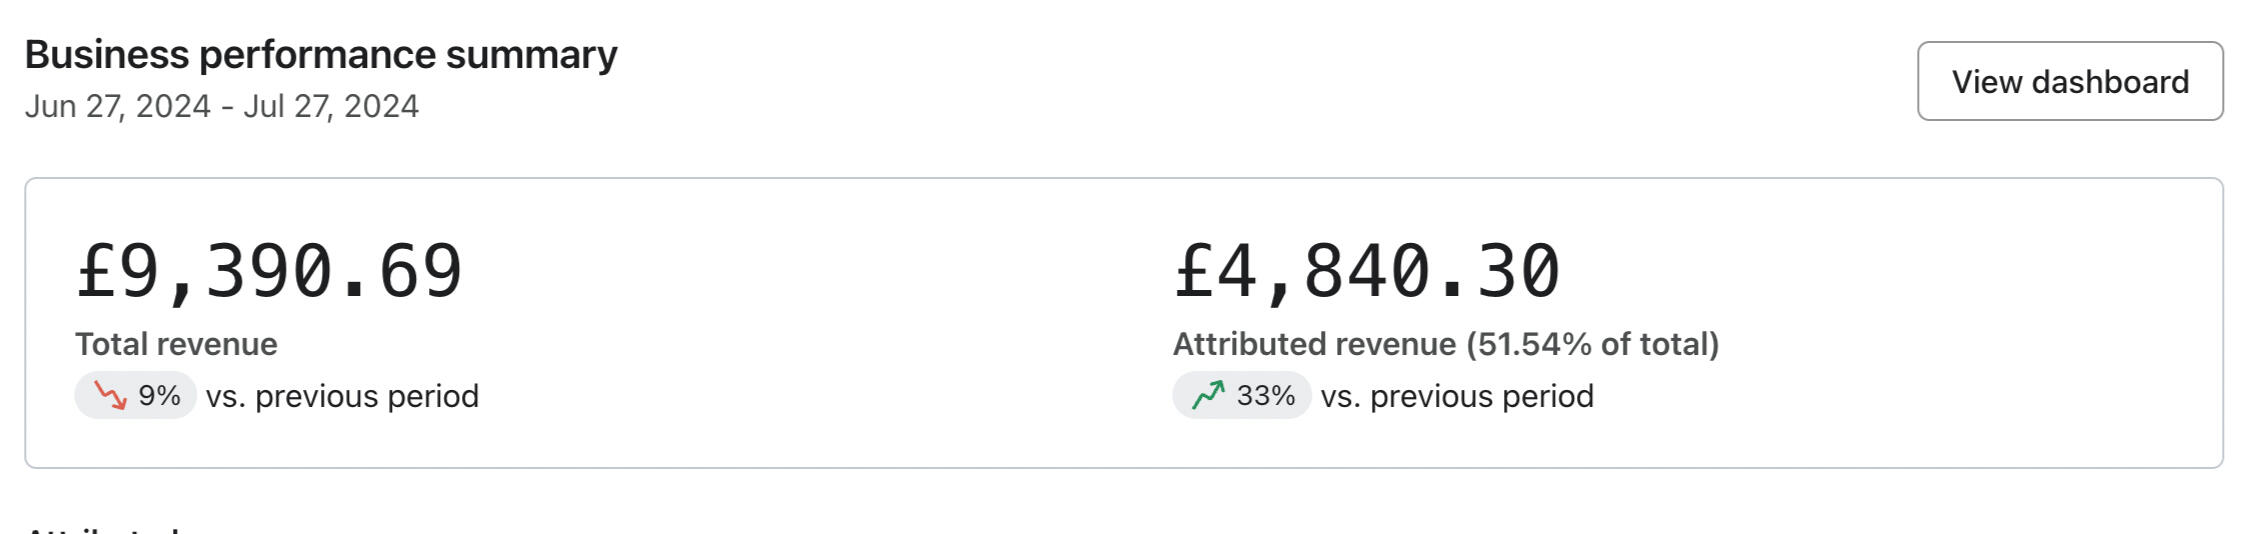Click the pound symbol of the attributed revenue
This screenshot has width=2248, height=534.
coord(1194,272)
